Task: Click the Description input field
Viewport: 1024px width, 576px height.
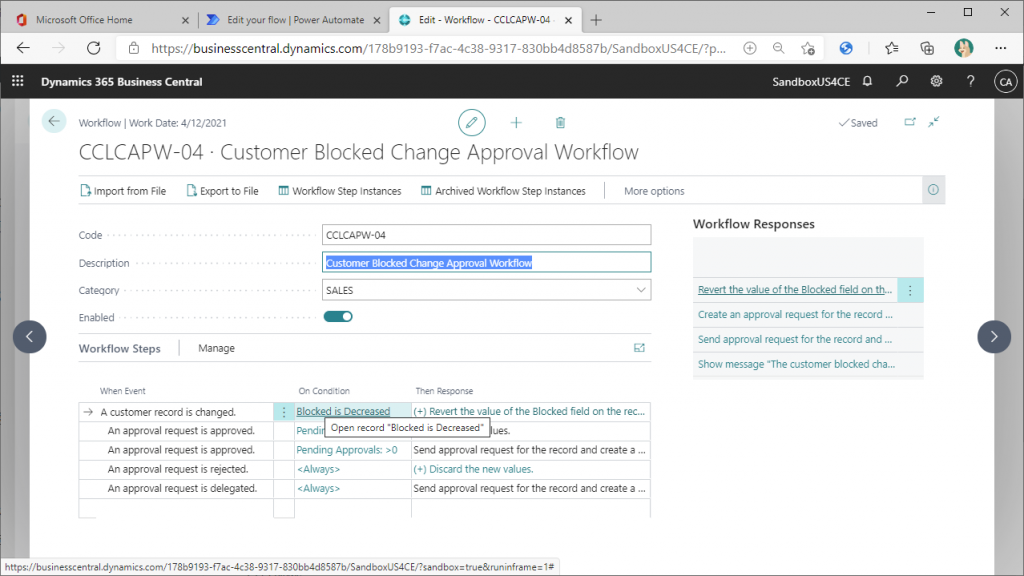Action: pyautogui.click(x=487, y=263)
